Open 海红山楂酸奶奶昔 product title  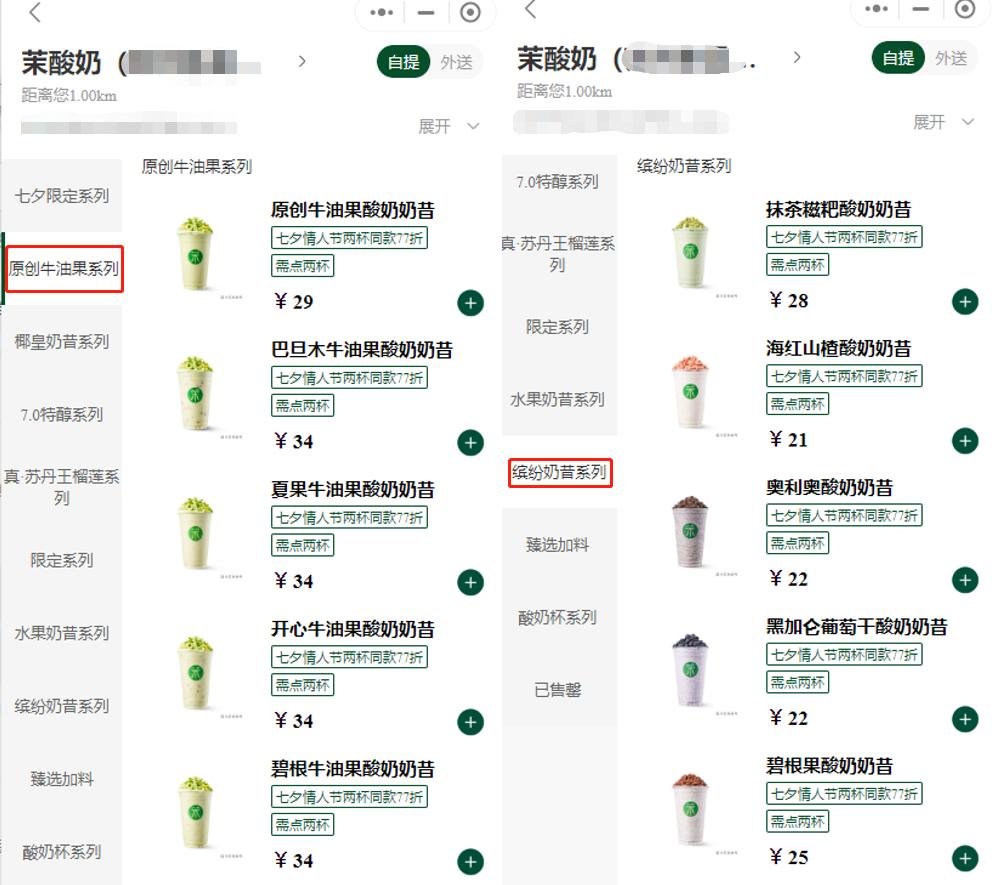839,349
